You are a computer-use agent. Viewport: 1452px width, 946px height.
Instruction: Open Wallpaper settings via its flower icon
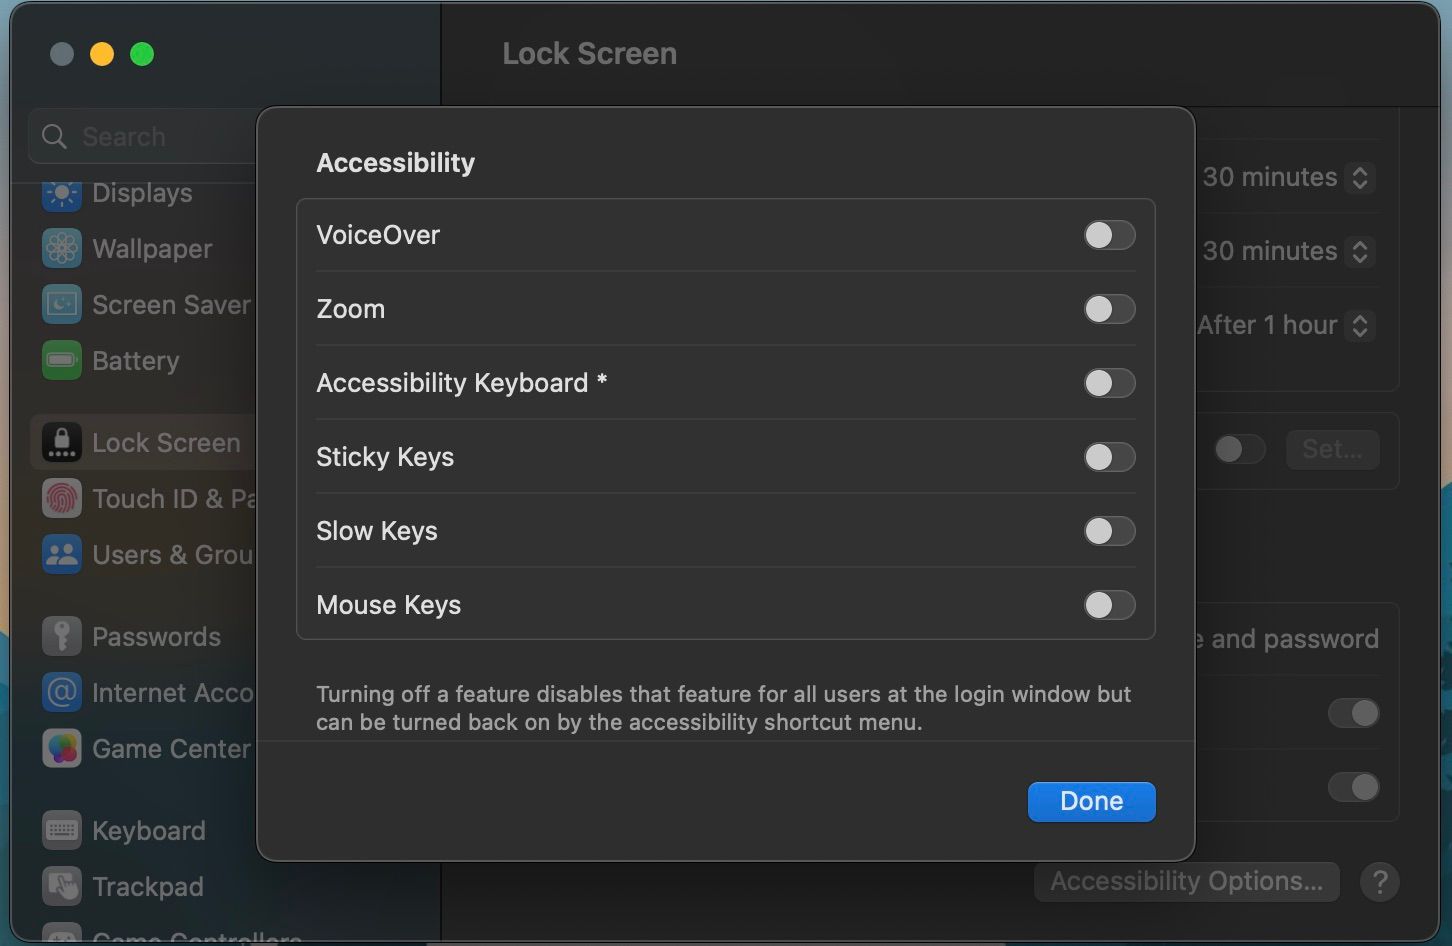(61, 249)
